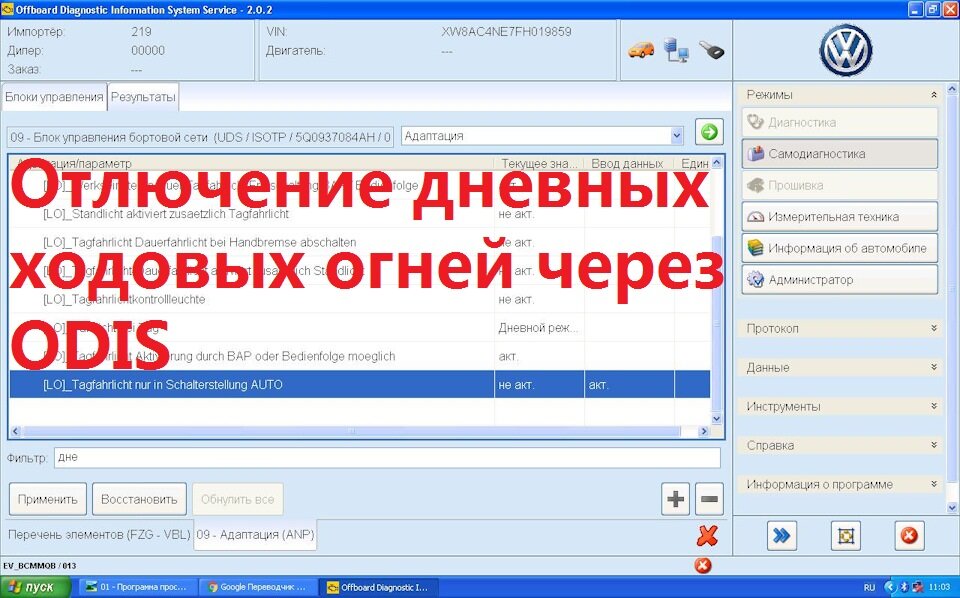Click the акт. input value in selected row

(629, 384)
